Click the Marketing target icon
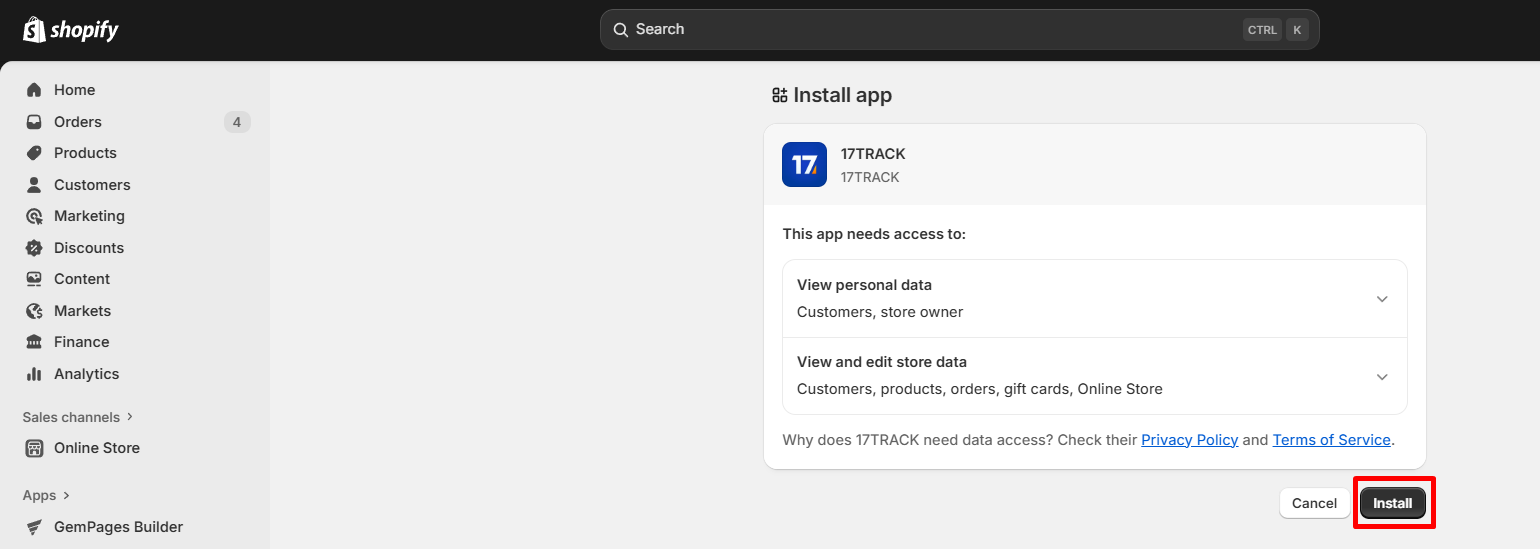Screen dimensions: 1540x549 tap(34, 216)
